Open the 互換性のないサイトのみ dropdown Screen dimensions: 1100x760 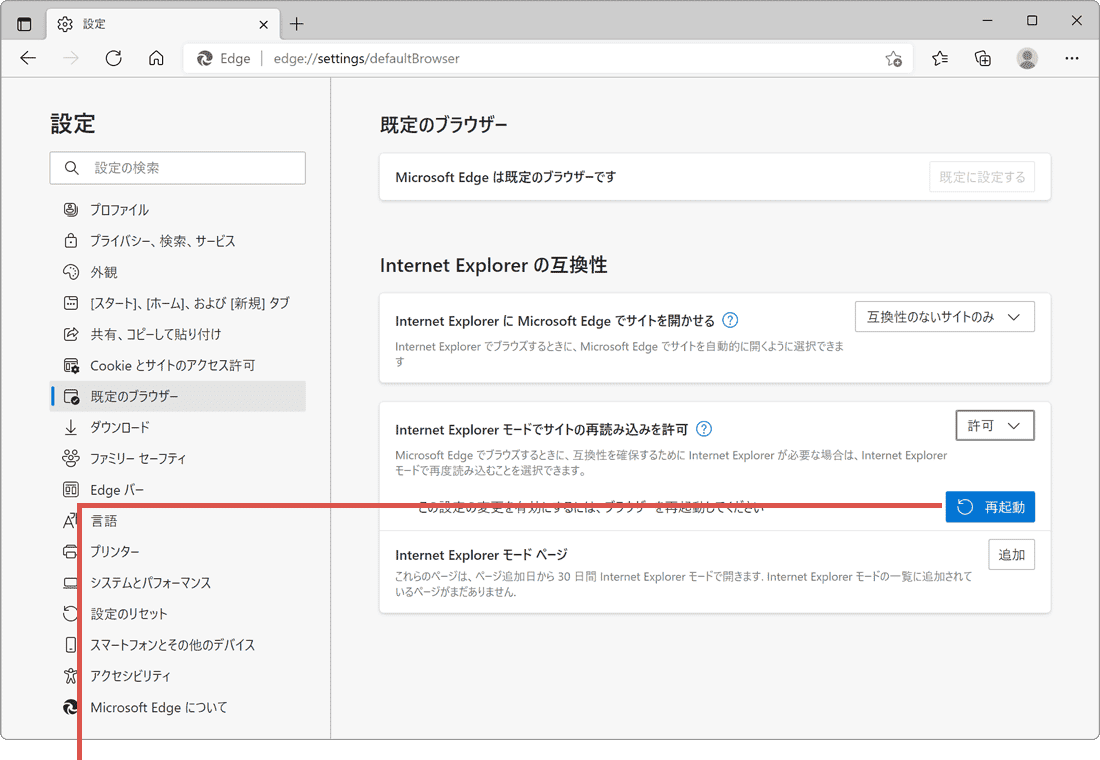pyautogui.click(x=944, y=317)
